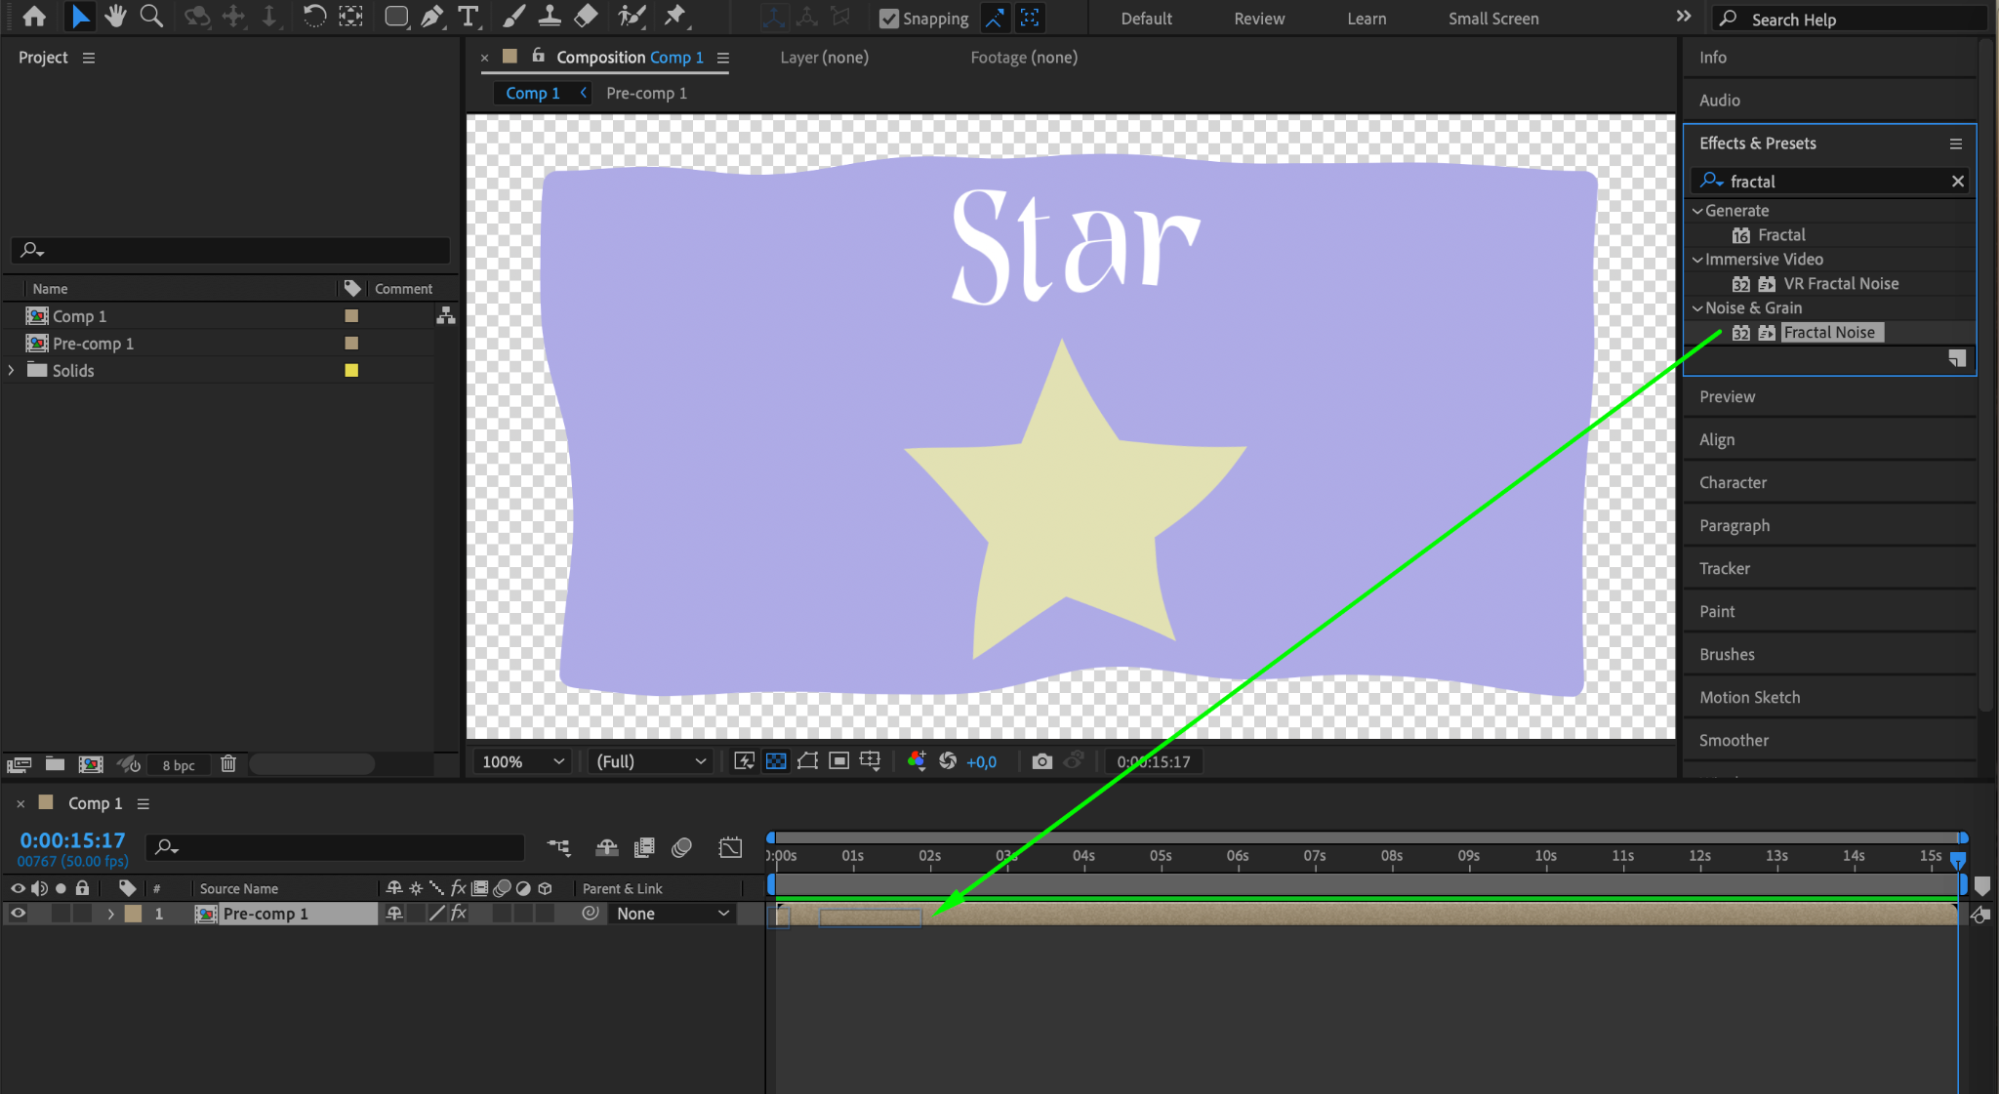Open the 100% magnification dropdown
Viewport: 1999px width, 1095px height.
[523, 761]
